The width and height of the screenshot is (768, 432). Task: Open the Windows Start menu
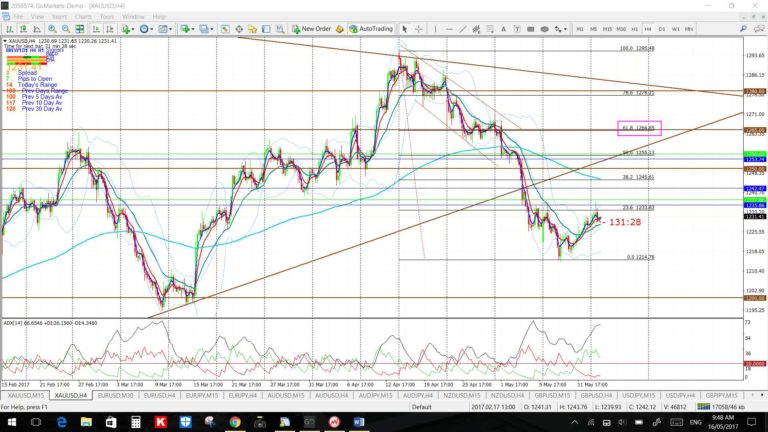(11, 422)
